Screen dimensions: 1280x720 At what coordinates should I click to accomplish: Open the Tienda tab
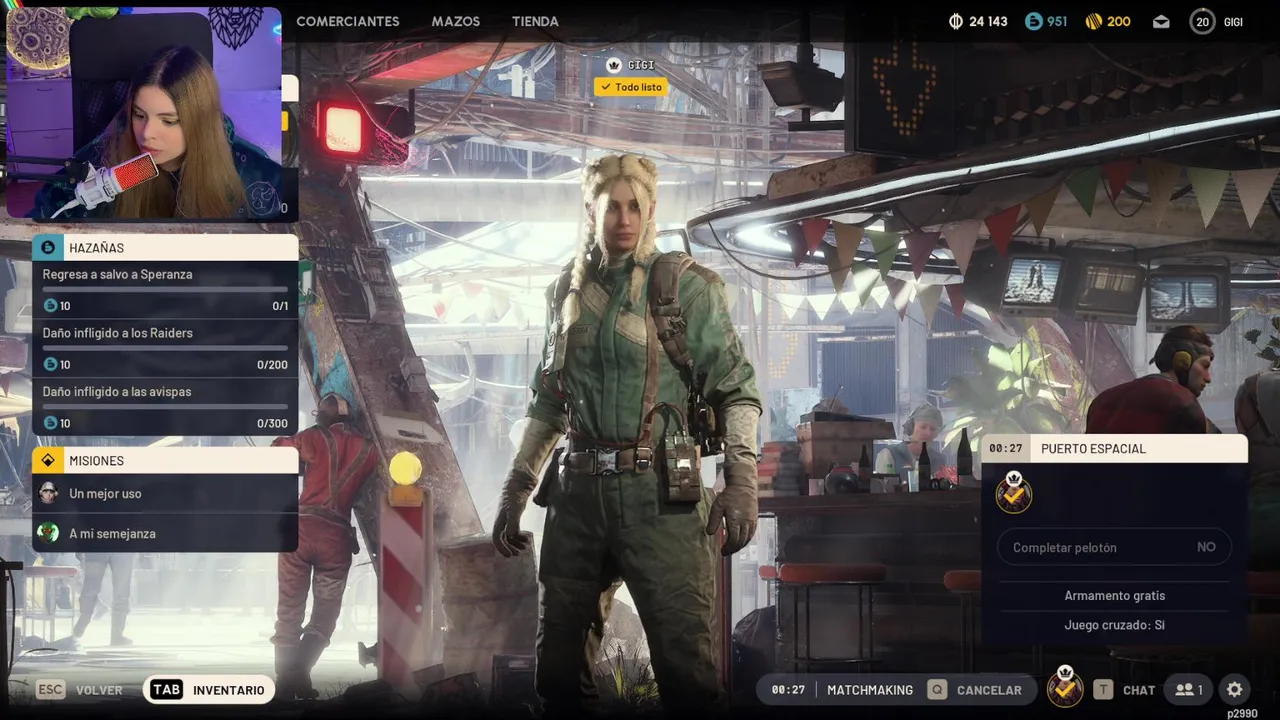click(x=535, y=21)
